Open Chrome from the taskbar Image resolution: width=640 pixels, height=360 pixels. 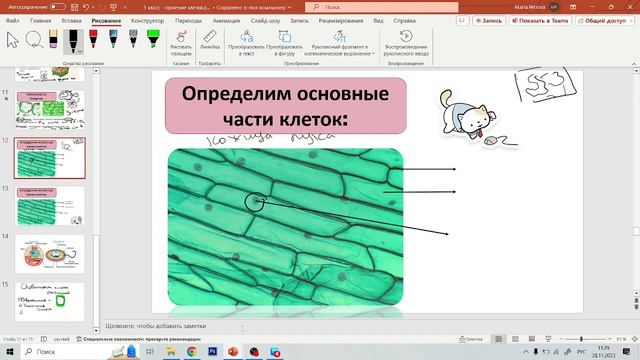(192, 351)
